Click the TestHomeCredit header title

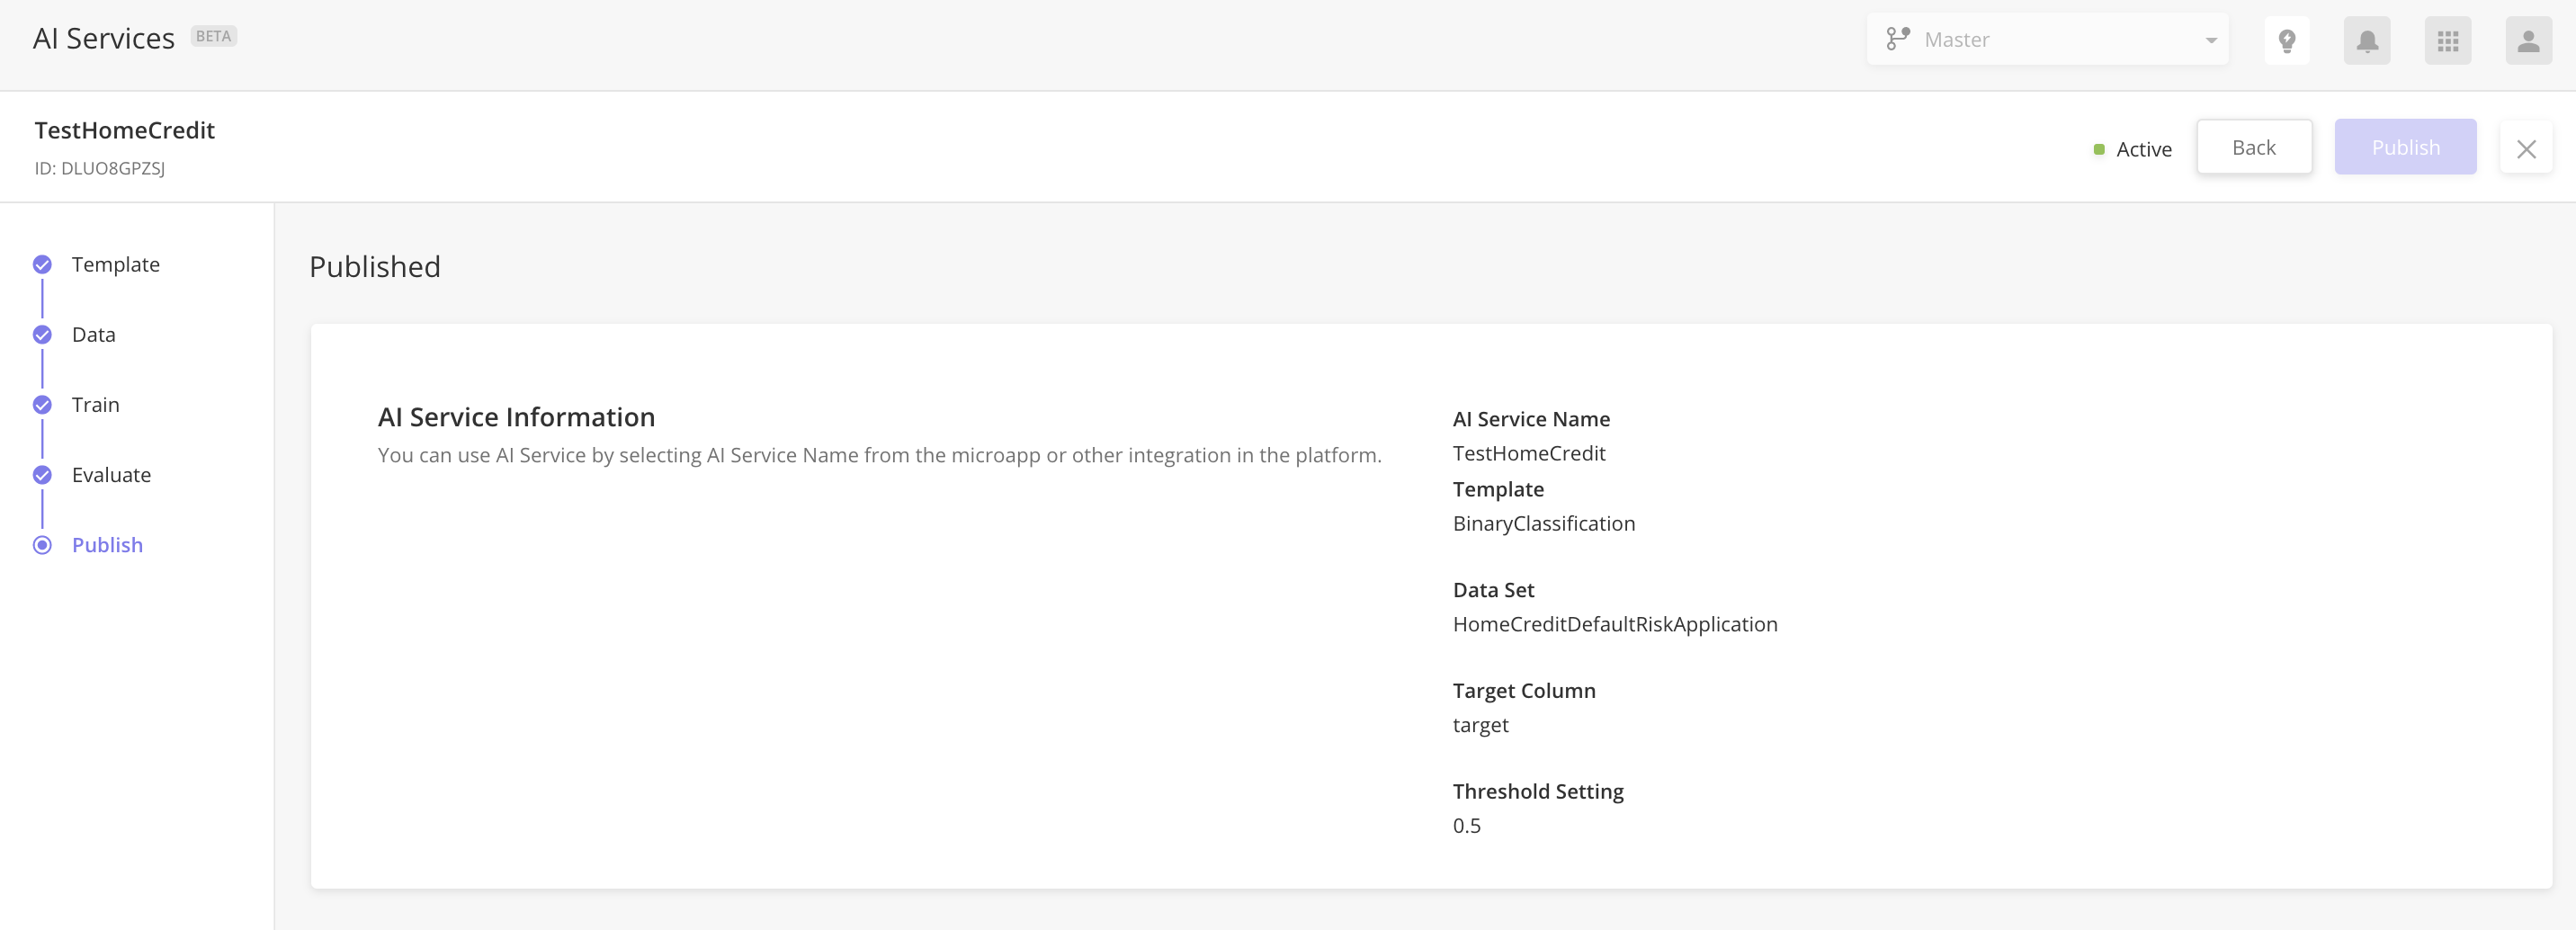click(125, 130)
